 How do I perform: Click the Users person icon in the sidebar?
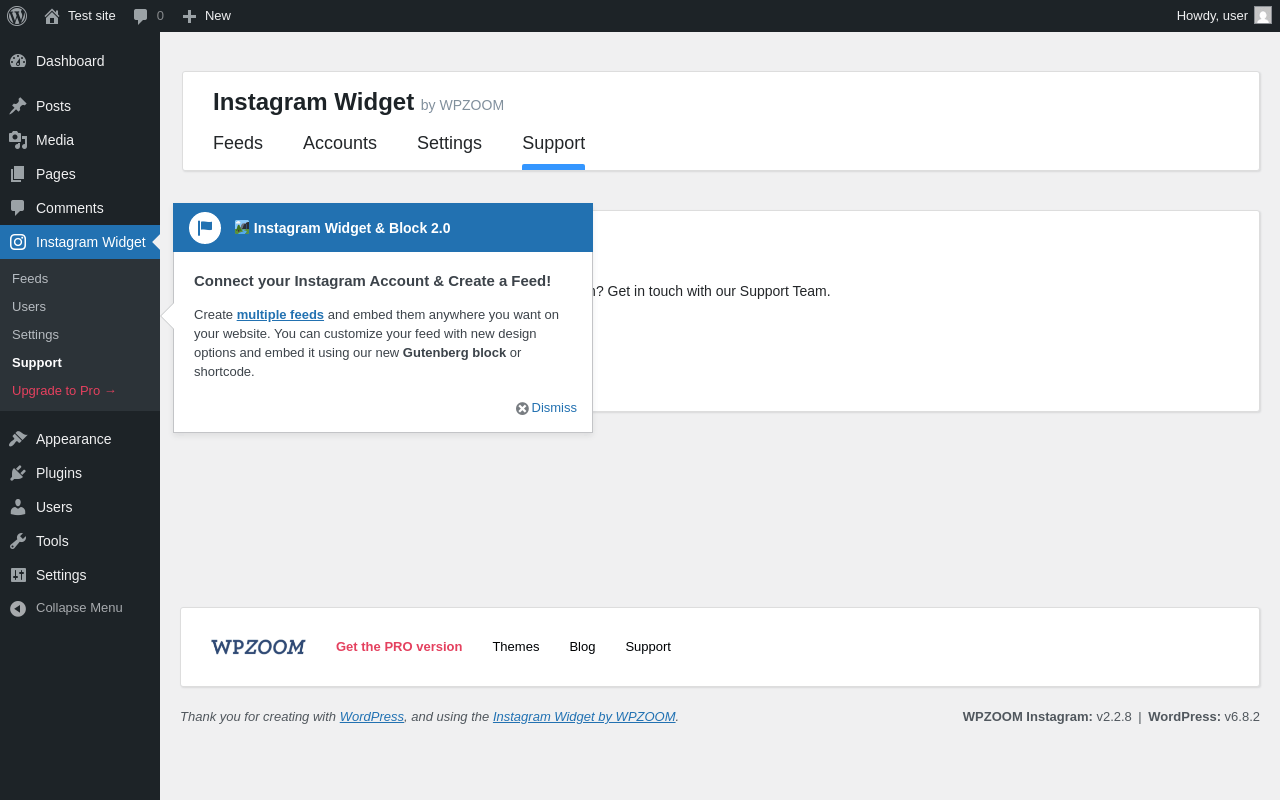click(x=18, y=507)
